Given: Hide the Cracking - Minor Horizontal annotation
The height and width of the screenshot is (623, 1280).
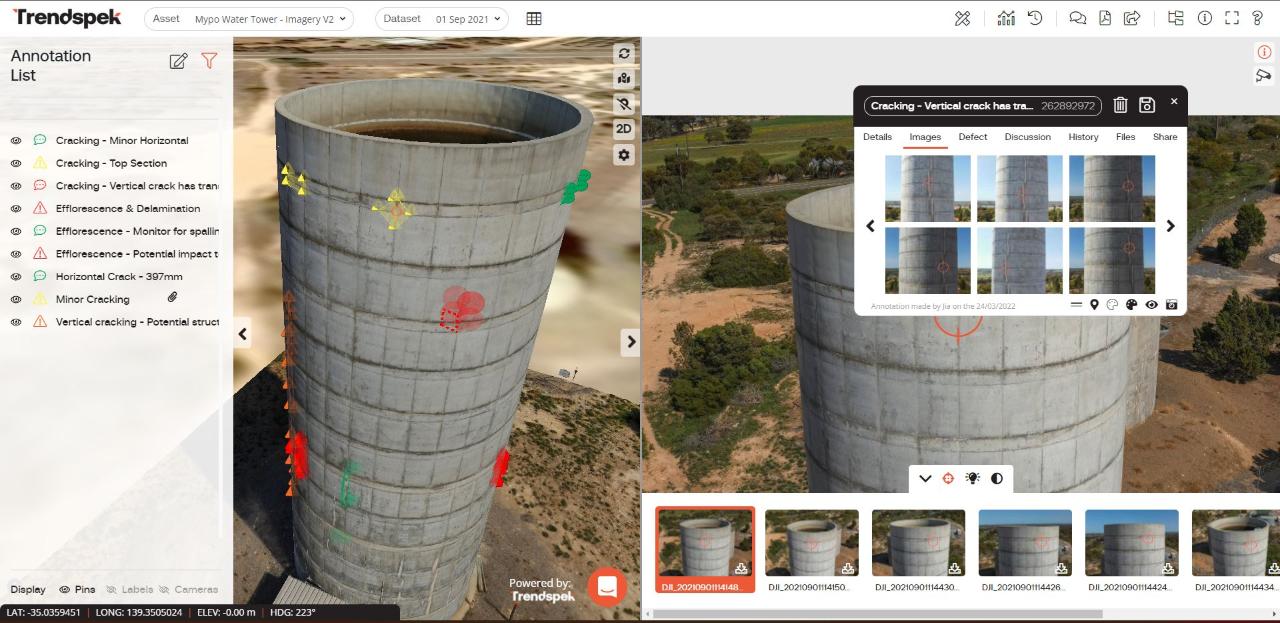Looking at the screenshot, I should pos(16,141).
